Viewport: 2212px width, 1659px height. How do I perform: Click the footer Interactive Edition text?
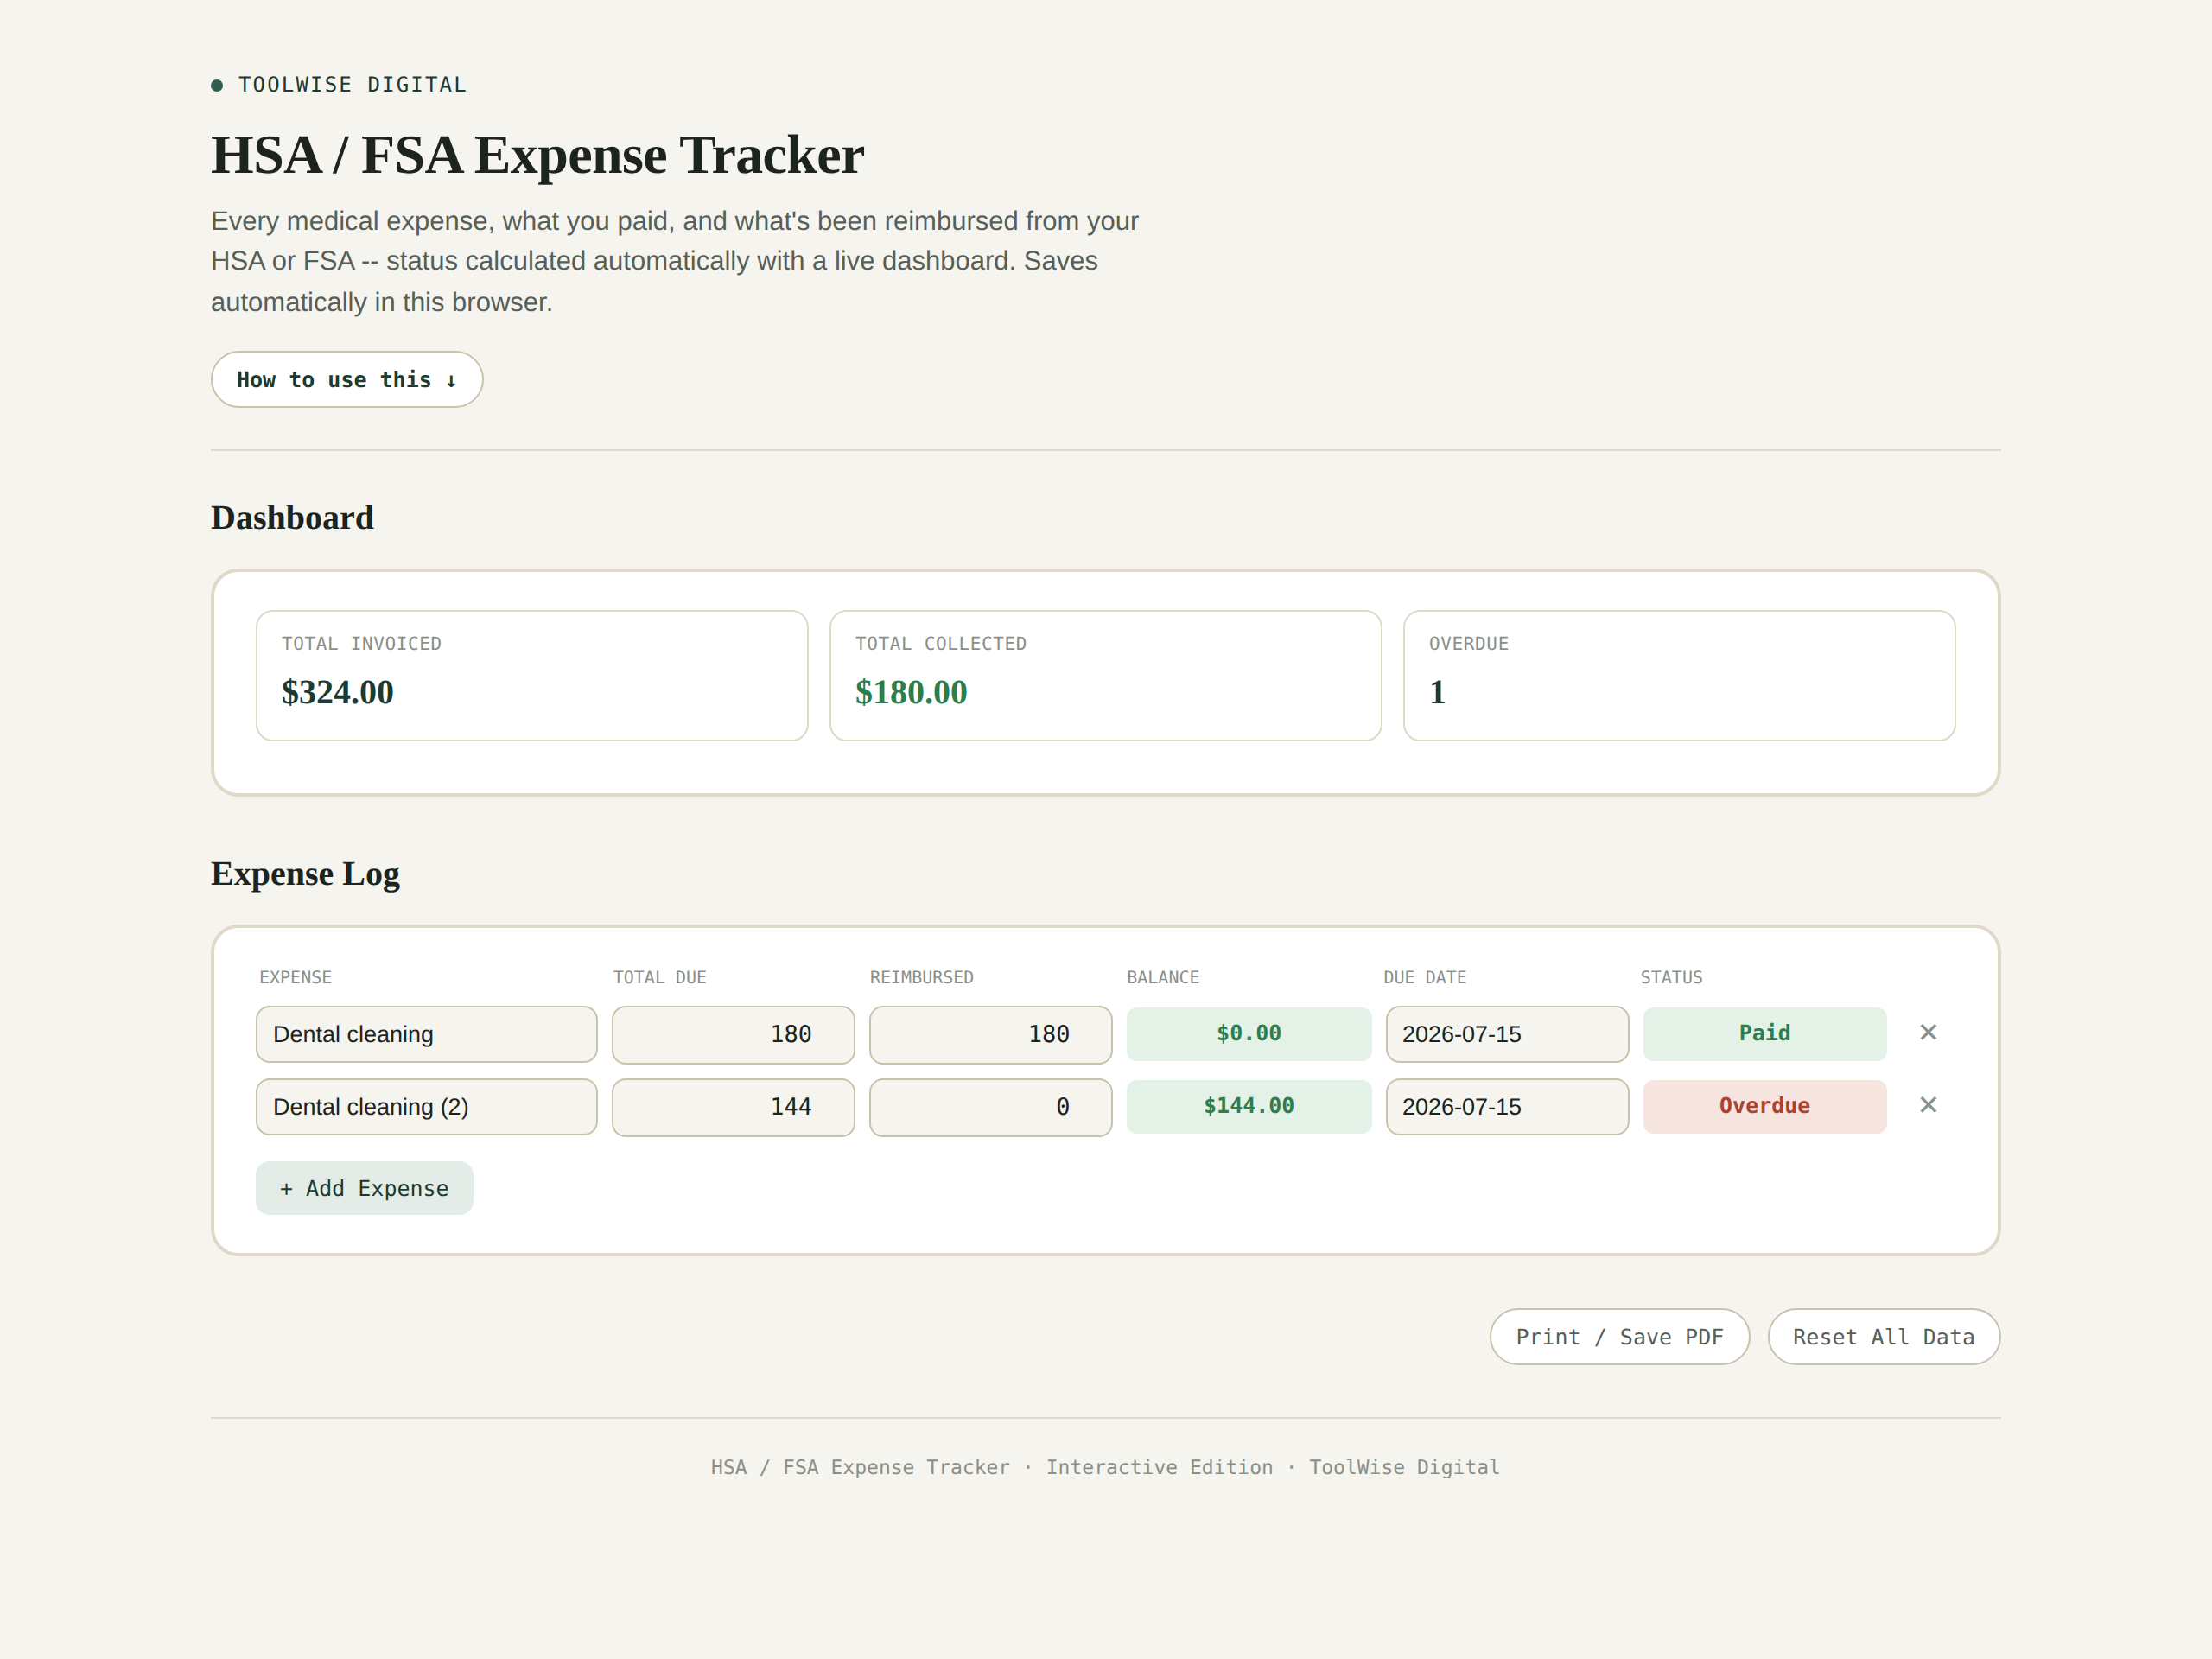pyautogui.click(x=1160, y=1467)
